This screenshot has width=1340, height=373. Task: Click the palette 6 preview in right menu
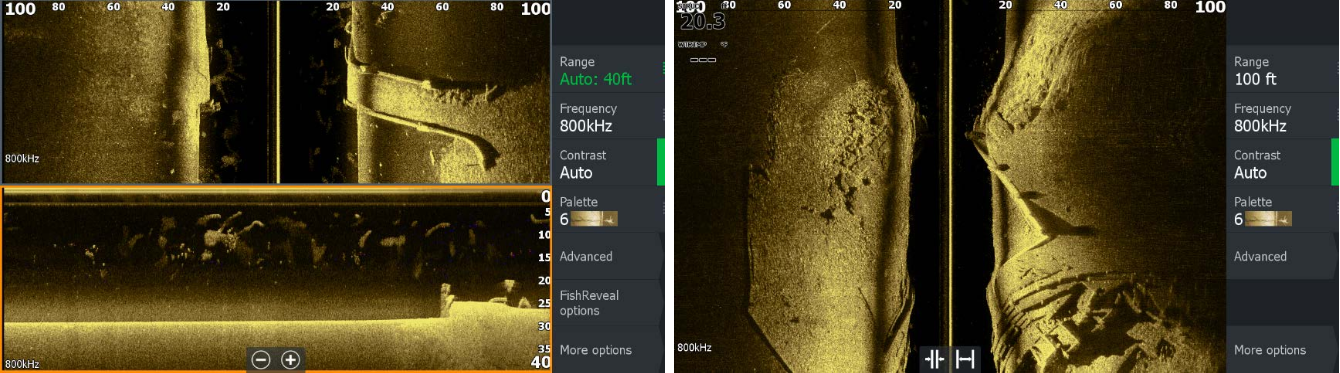click(1269, 219)
